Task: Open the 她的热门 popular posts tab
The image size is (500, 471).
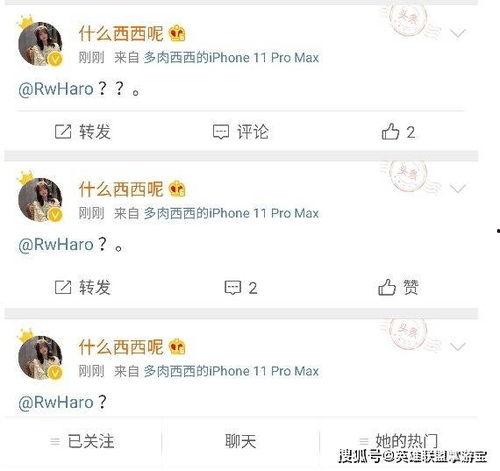Action: (399, 441)
